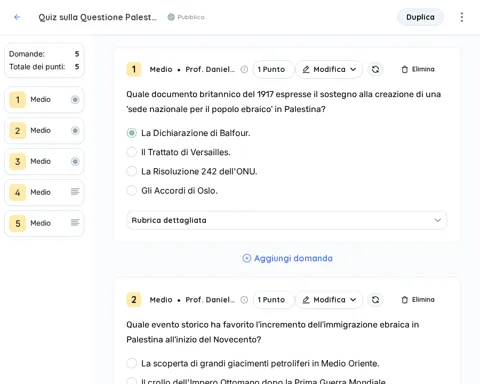Click the yellow number 2 badge in question card
Viewport: 480px width, 384px height.
coord(134,300)
